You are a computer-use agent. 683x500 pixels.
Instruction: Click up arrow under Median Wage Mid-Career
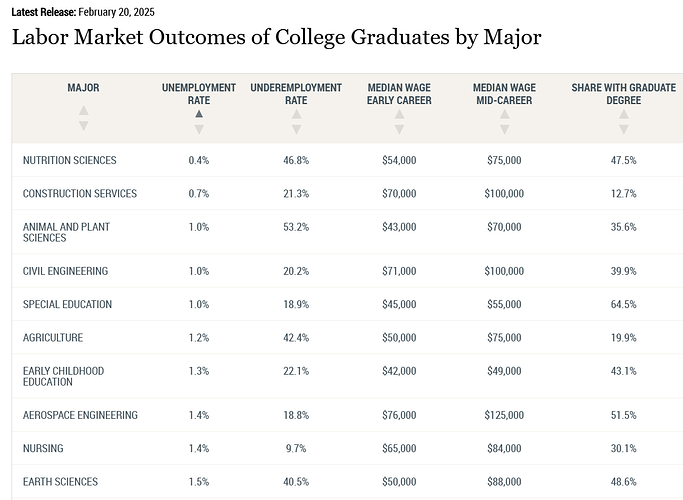point(504,114)
